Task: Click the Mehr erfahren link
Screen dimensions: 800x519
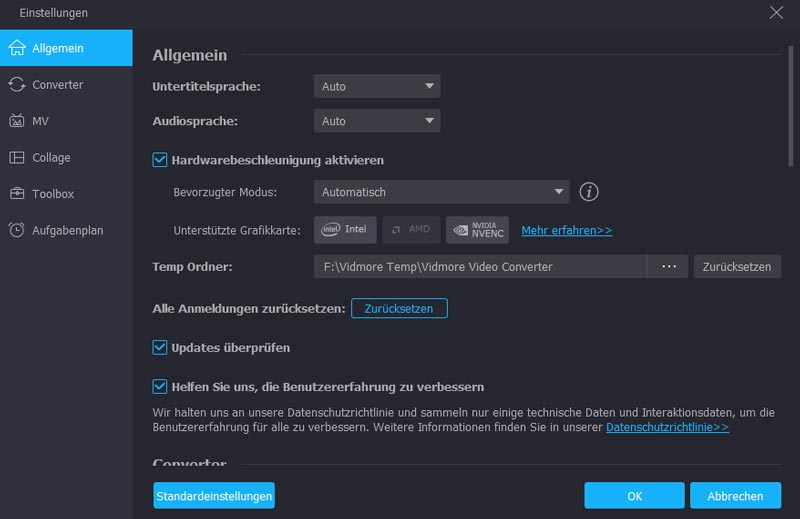Action: 566,230
